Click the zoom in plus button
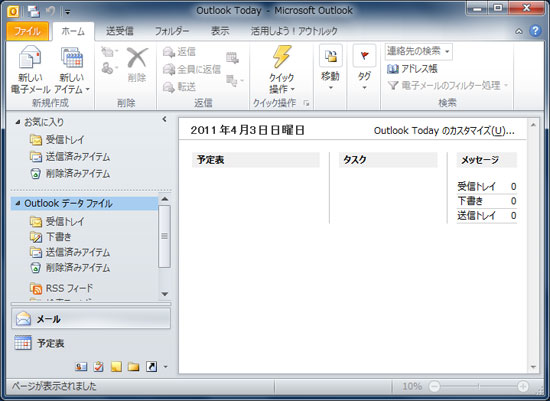Viewport: 550px width, 401px height. click(523, 387)
